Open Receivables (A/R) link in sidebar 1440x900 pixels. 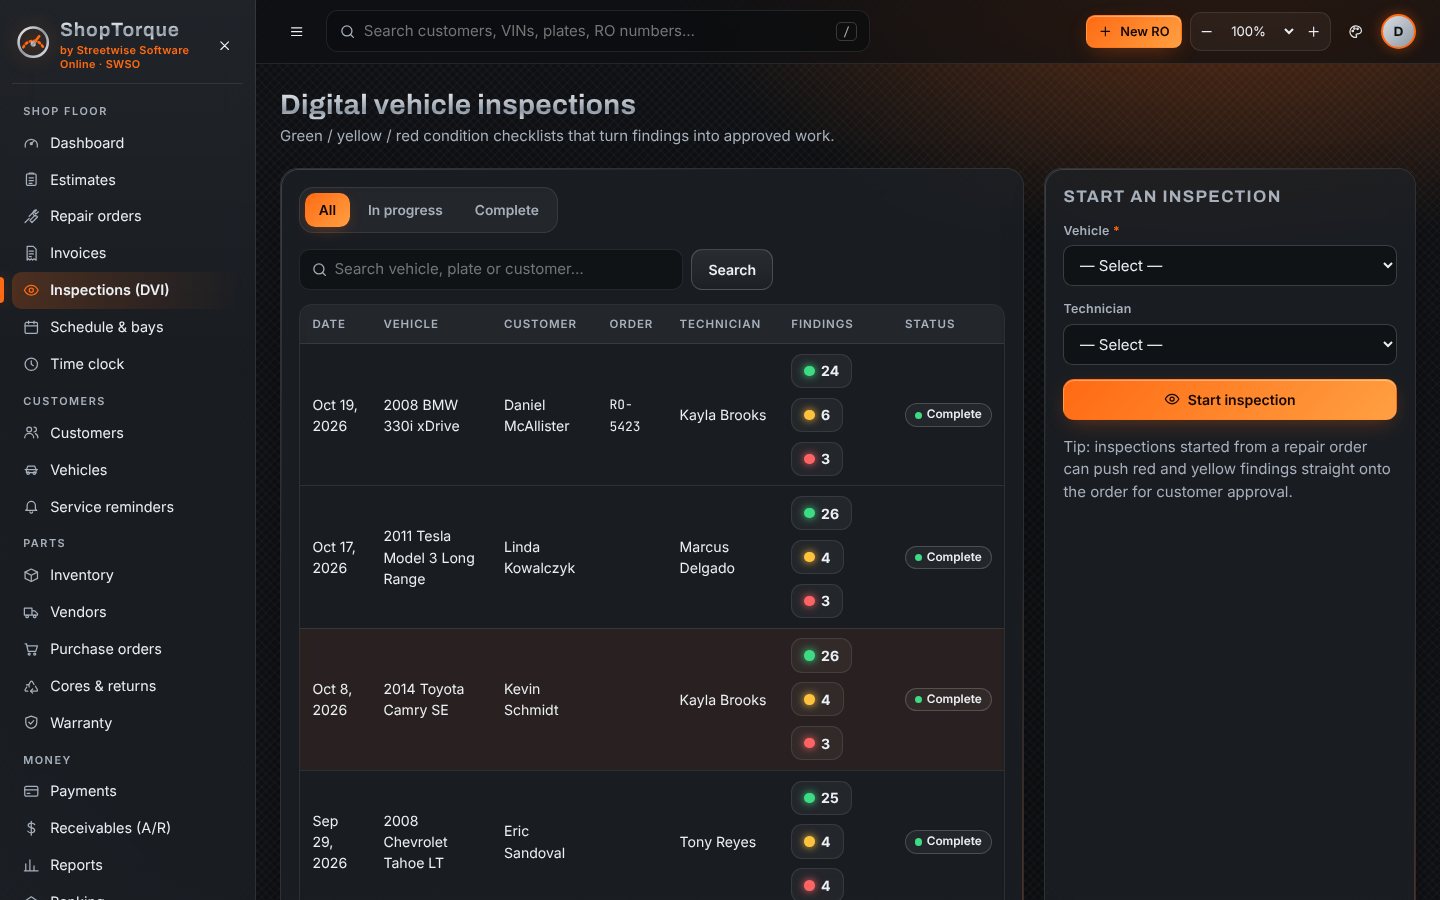coord(123,828)
